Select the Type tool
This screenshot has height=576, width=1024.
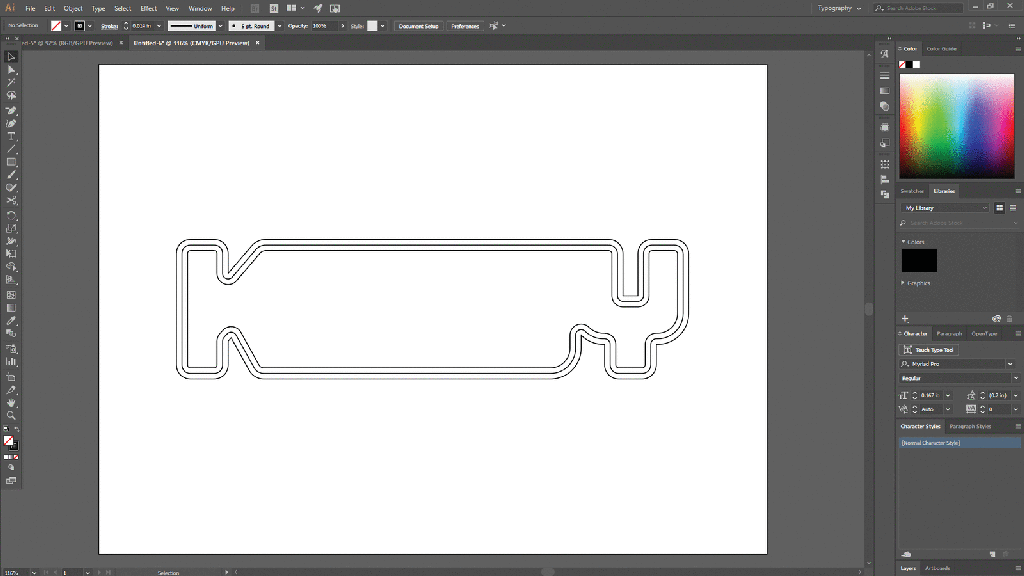[x=11, y=136]
